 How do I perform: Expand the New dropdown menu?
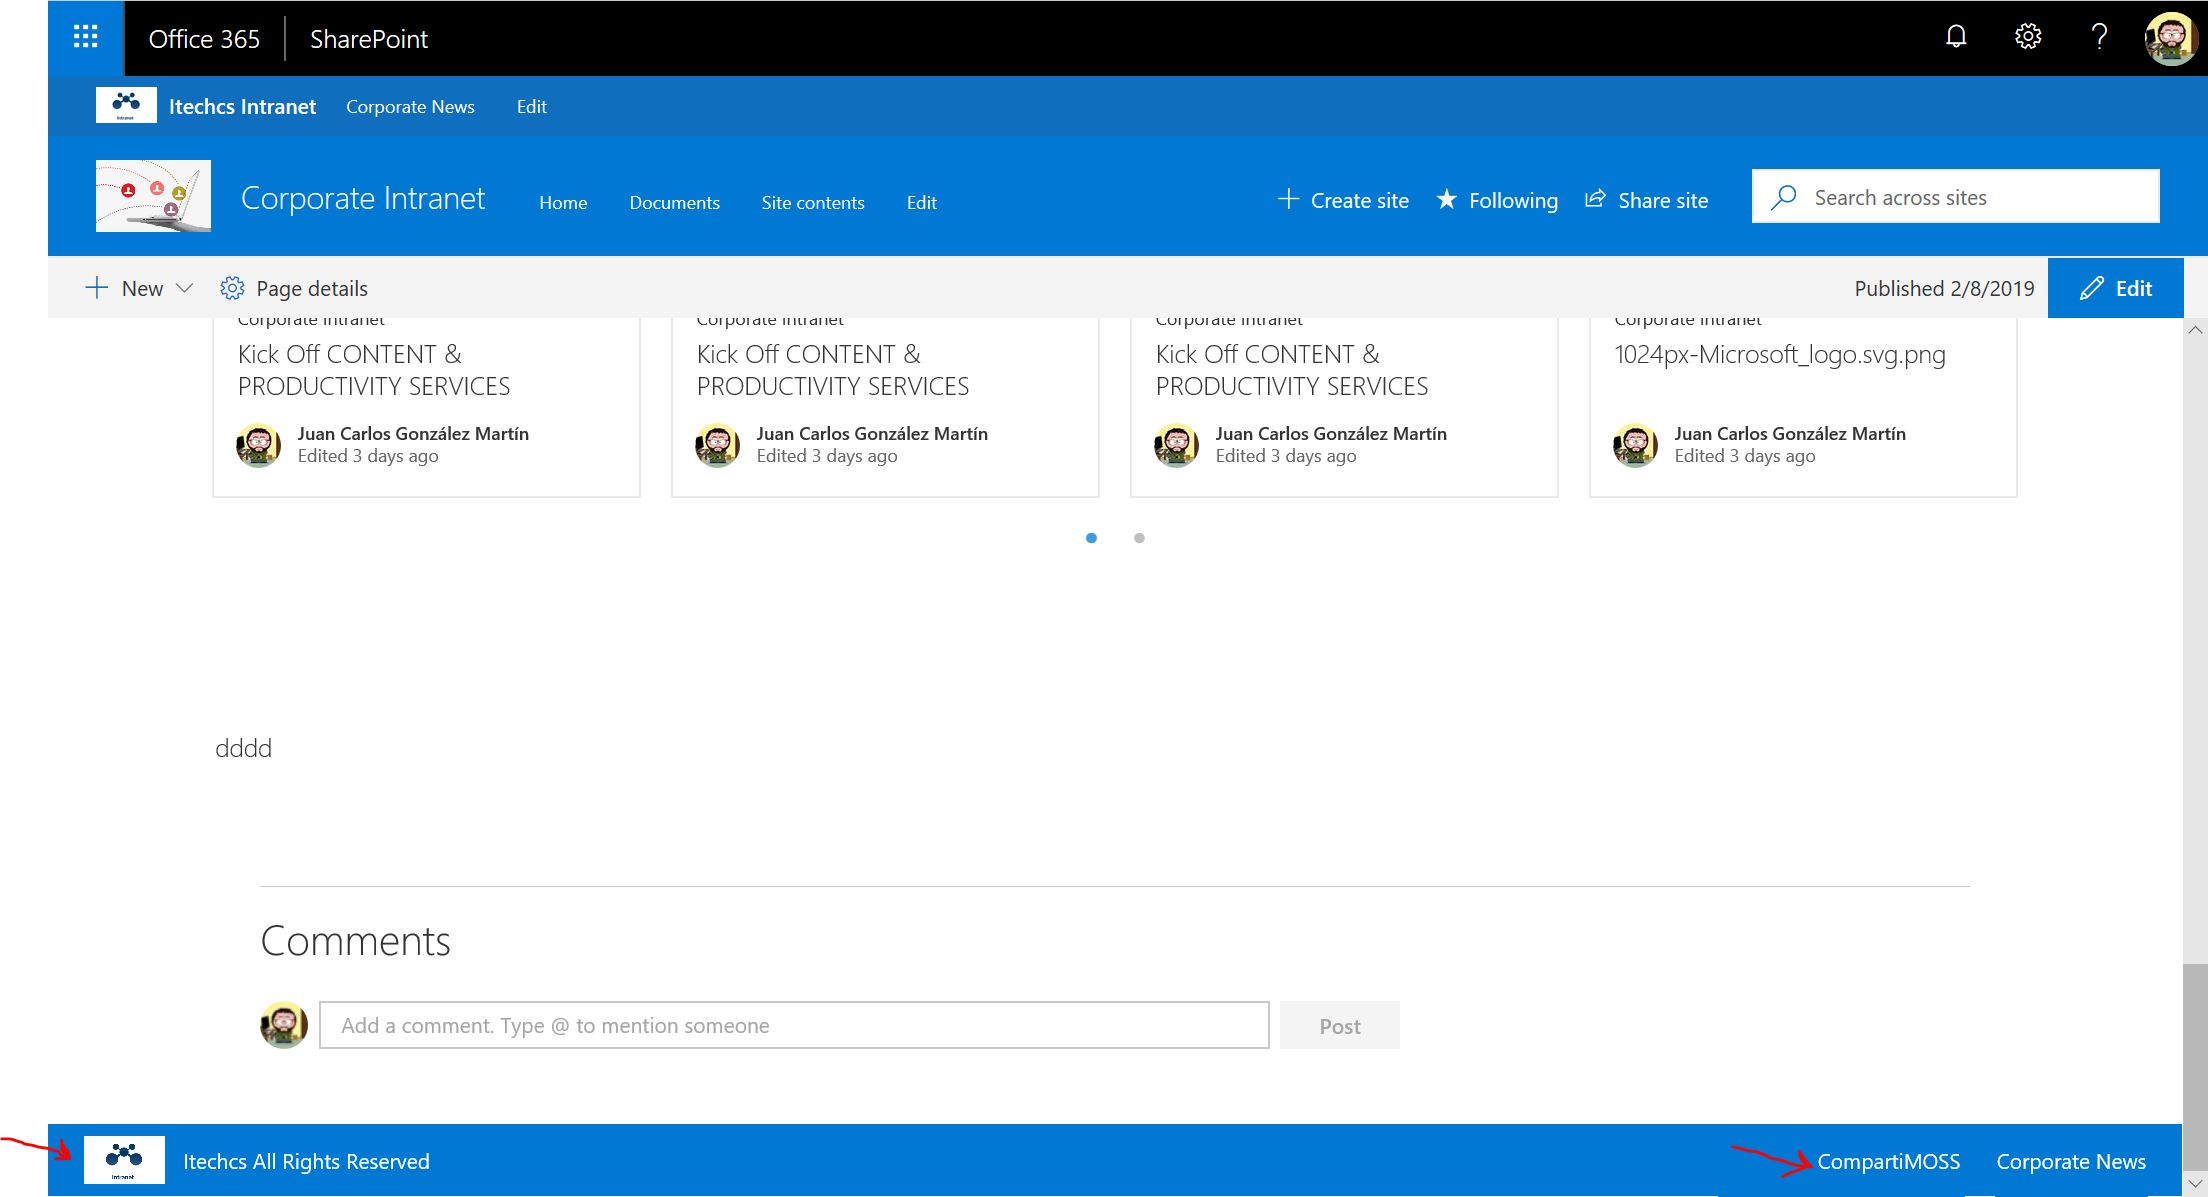[x=140, y=289]
